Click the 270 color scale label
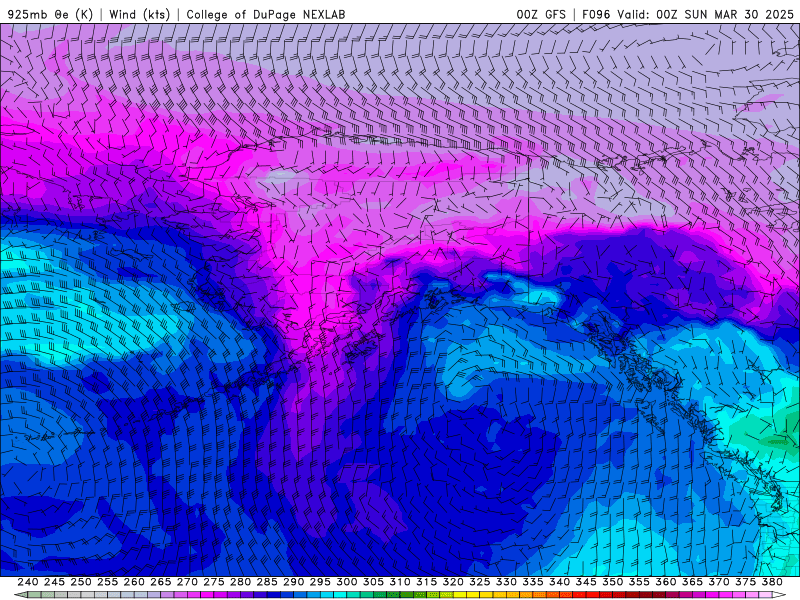 [187, 582]
